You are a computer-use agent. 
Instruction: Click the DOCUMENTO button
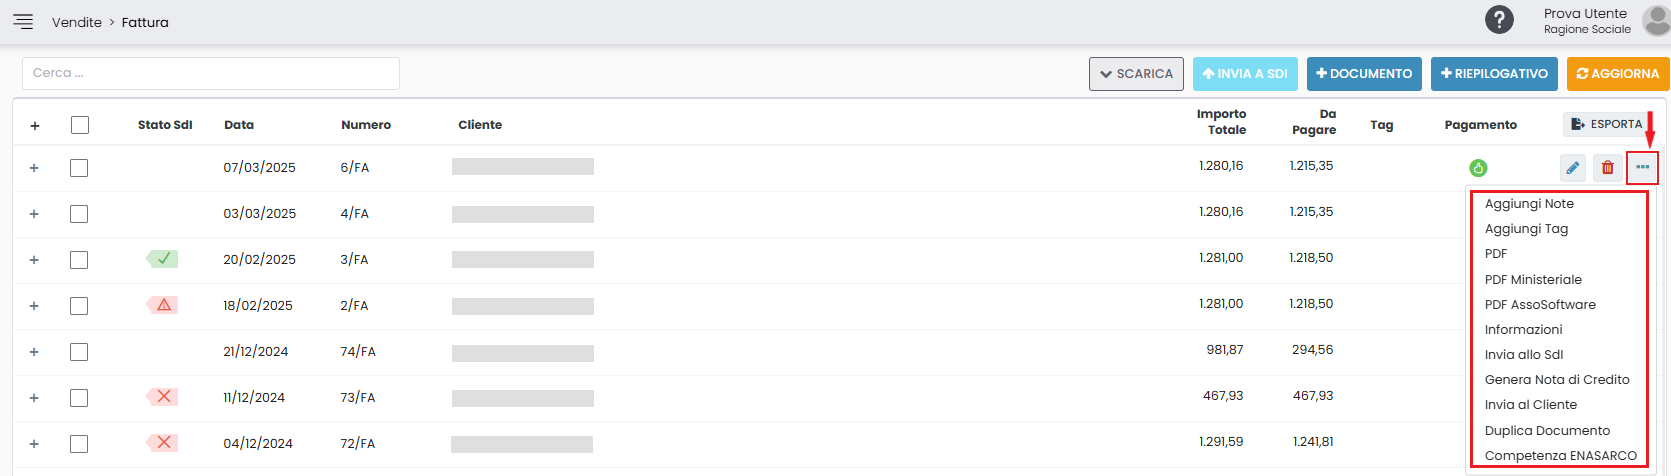click(x=1364, y=74)
